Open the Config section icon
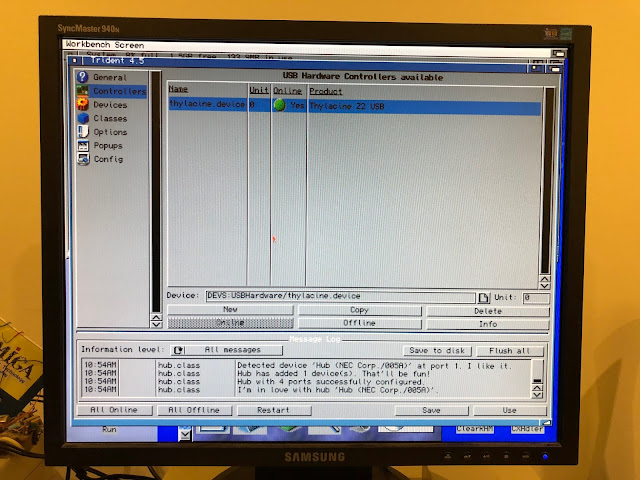640x480 pixels. 83,159
